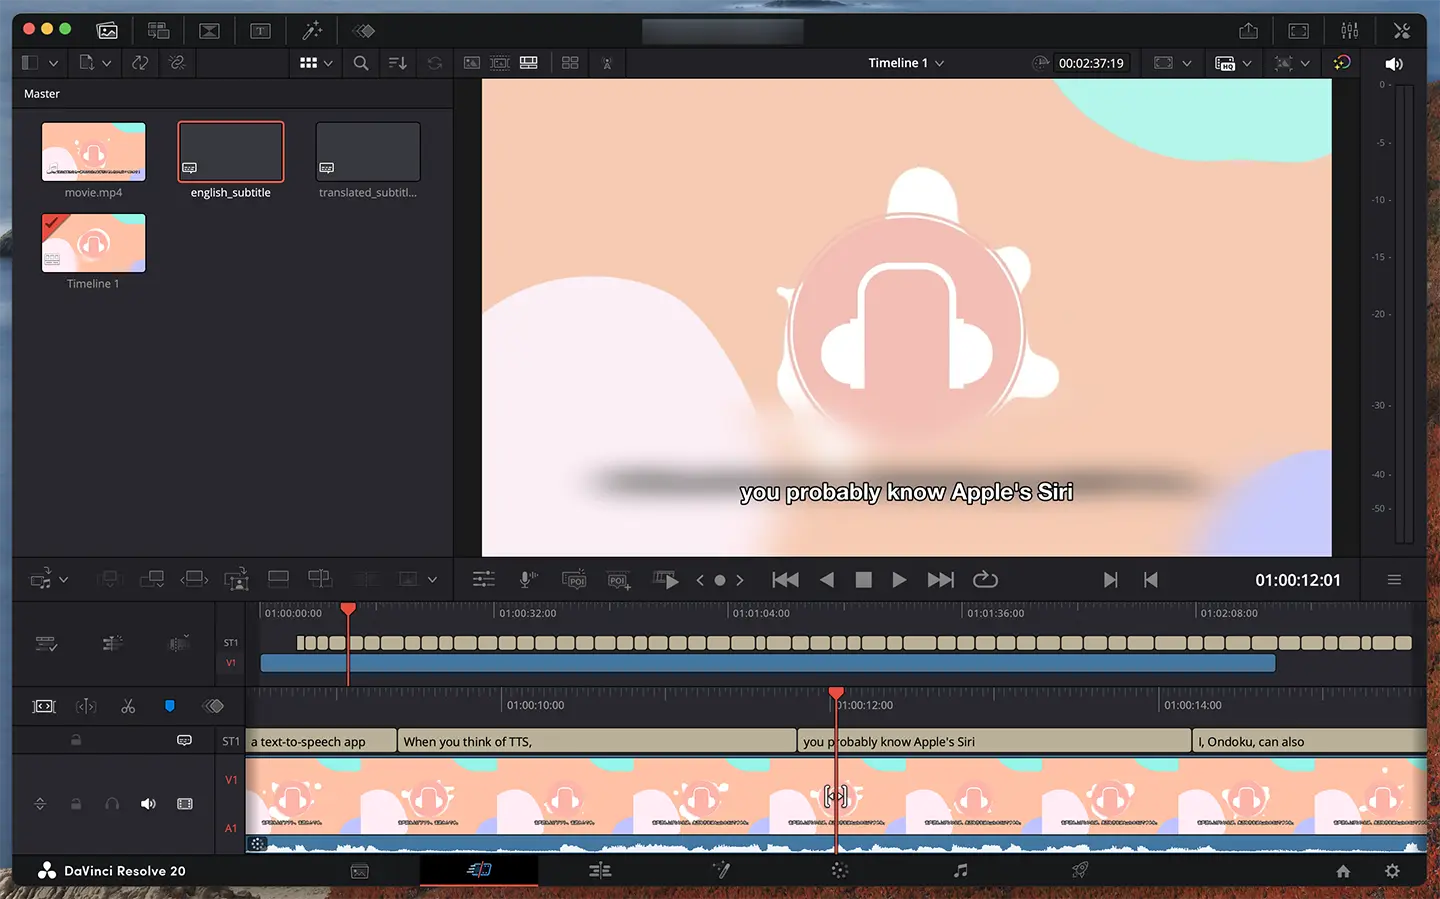Select the movie.mp4 clip thumbnail

pos(93,152)
